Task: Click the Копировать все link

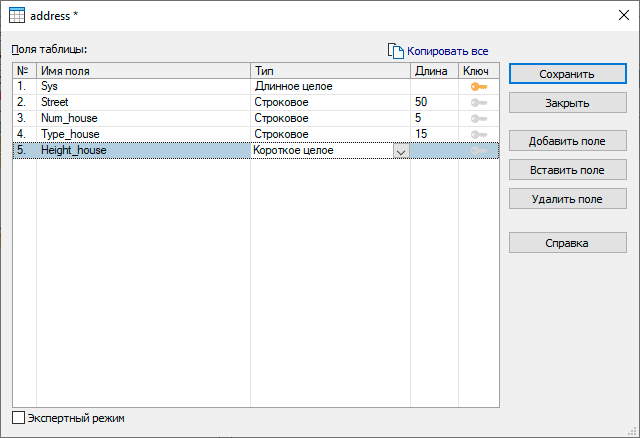Action: click(447, 50)
